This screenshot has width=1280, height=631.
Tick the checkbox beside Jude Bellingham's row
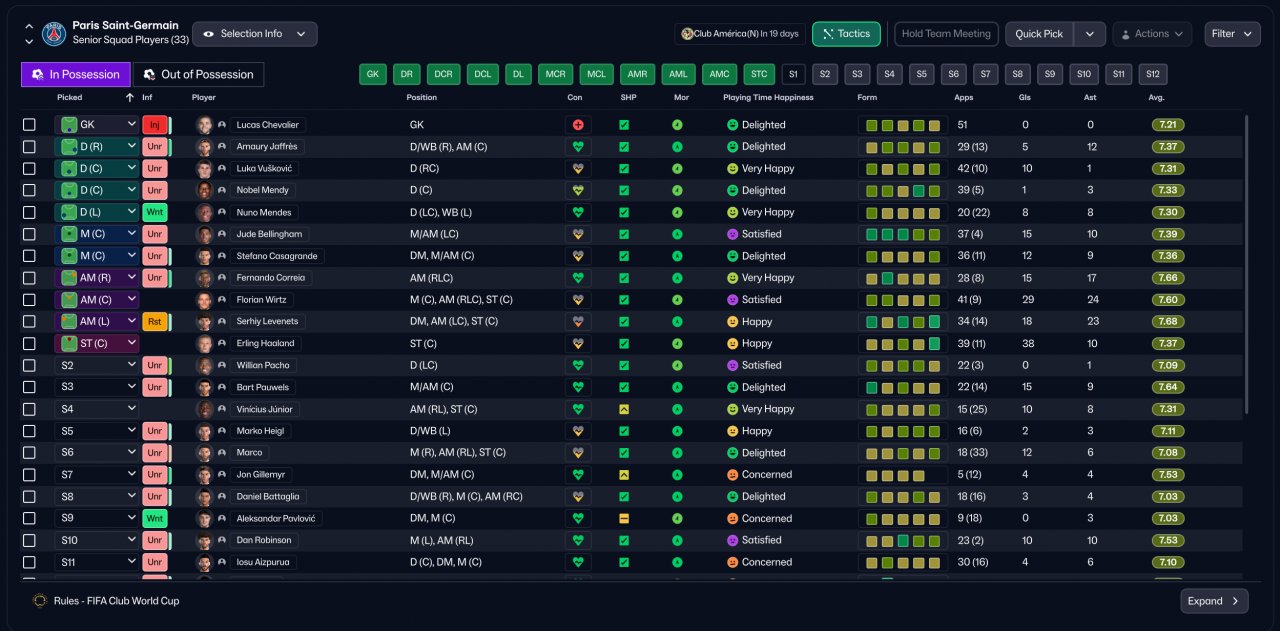[x=29, y=234]
